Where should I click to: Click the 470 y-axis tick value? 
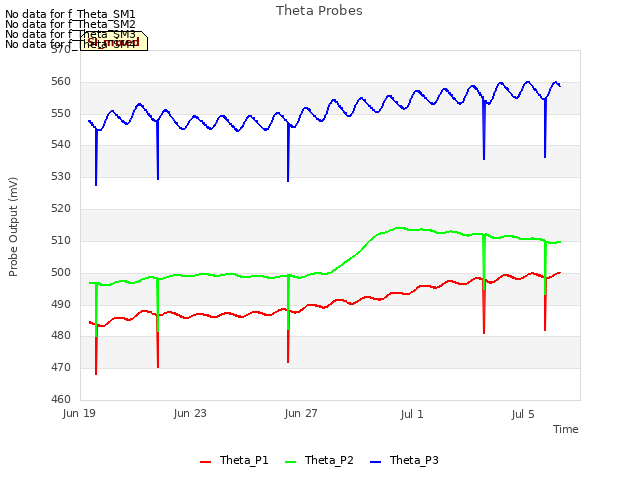click(61, 367)
